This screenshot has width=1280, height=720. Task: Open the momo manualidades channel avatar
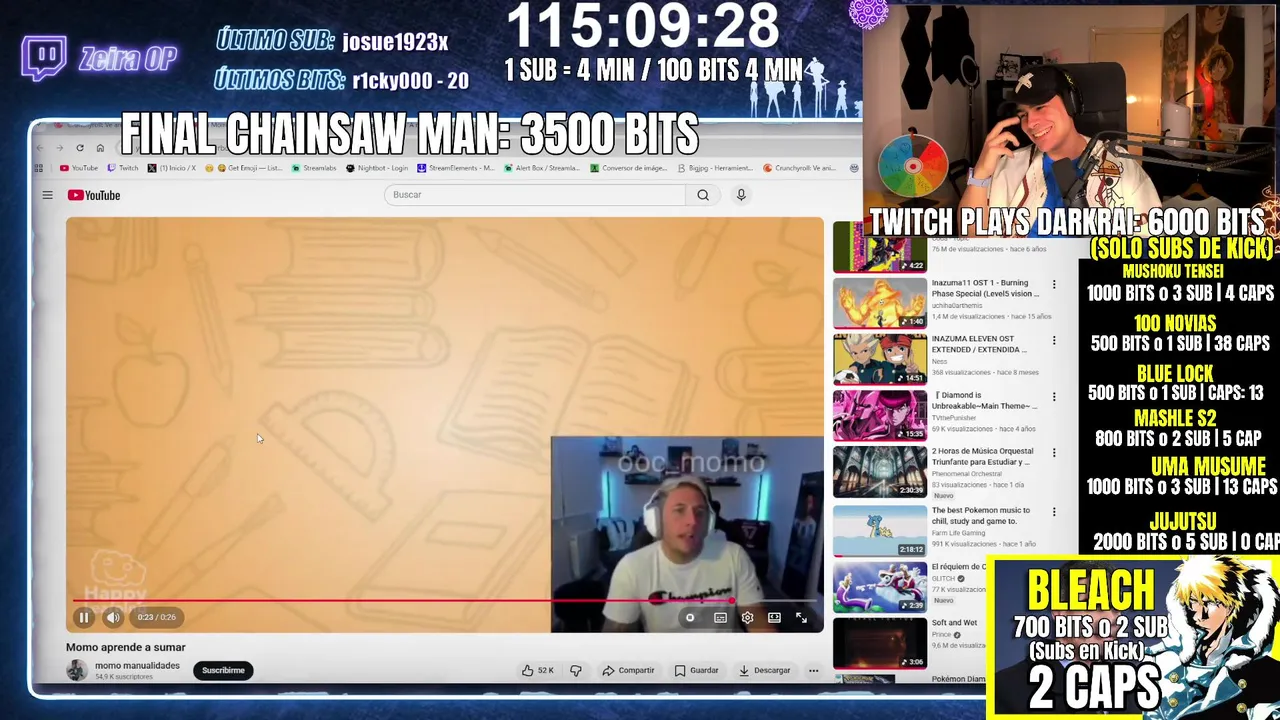[77, 670]
